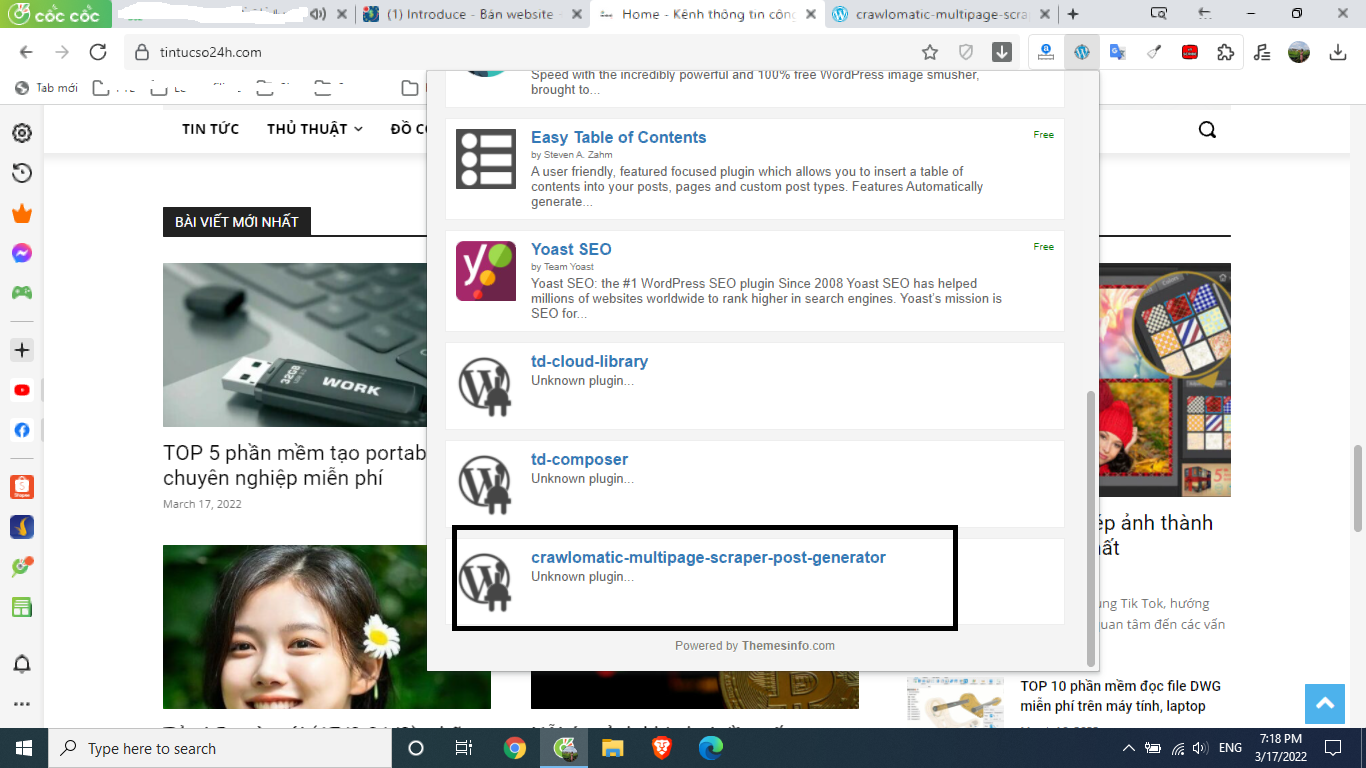Open the sidebar more options ellipsis
Viewport: 1366px width, 768px height.
22,704
